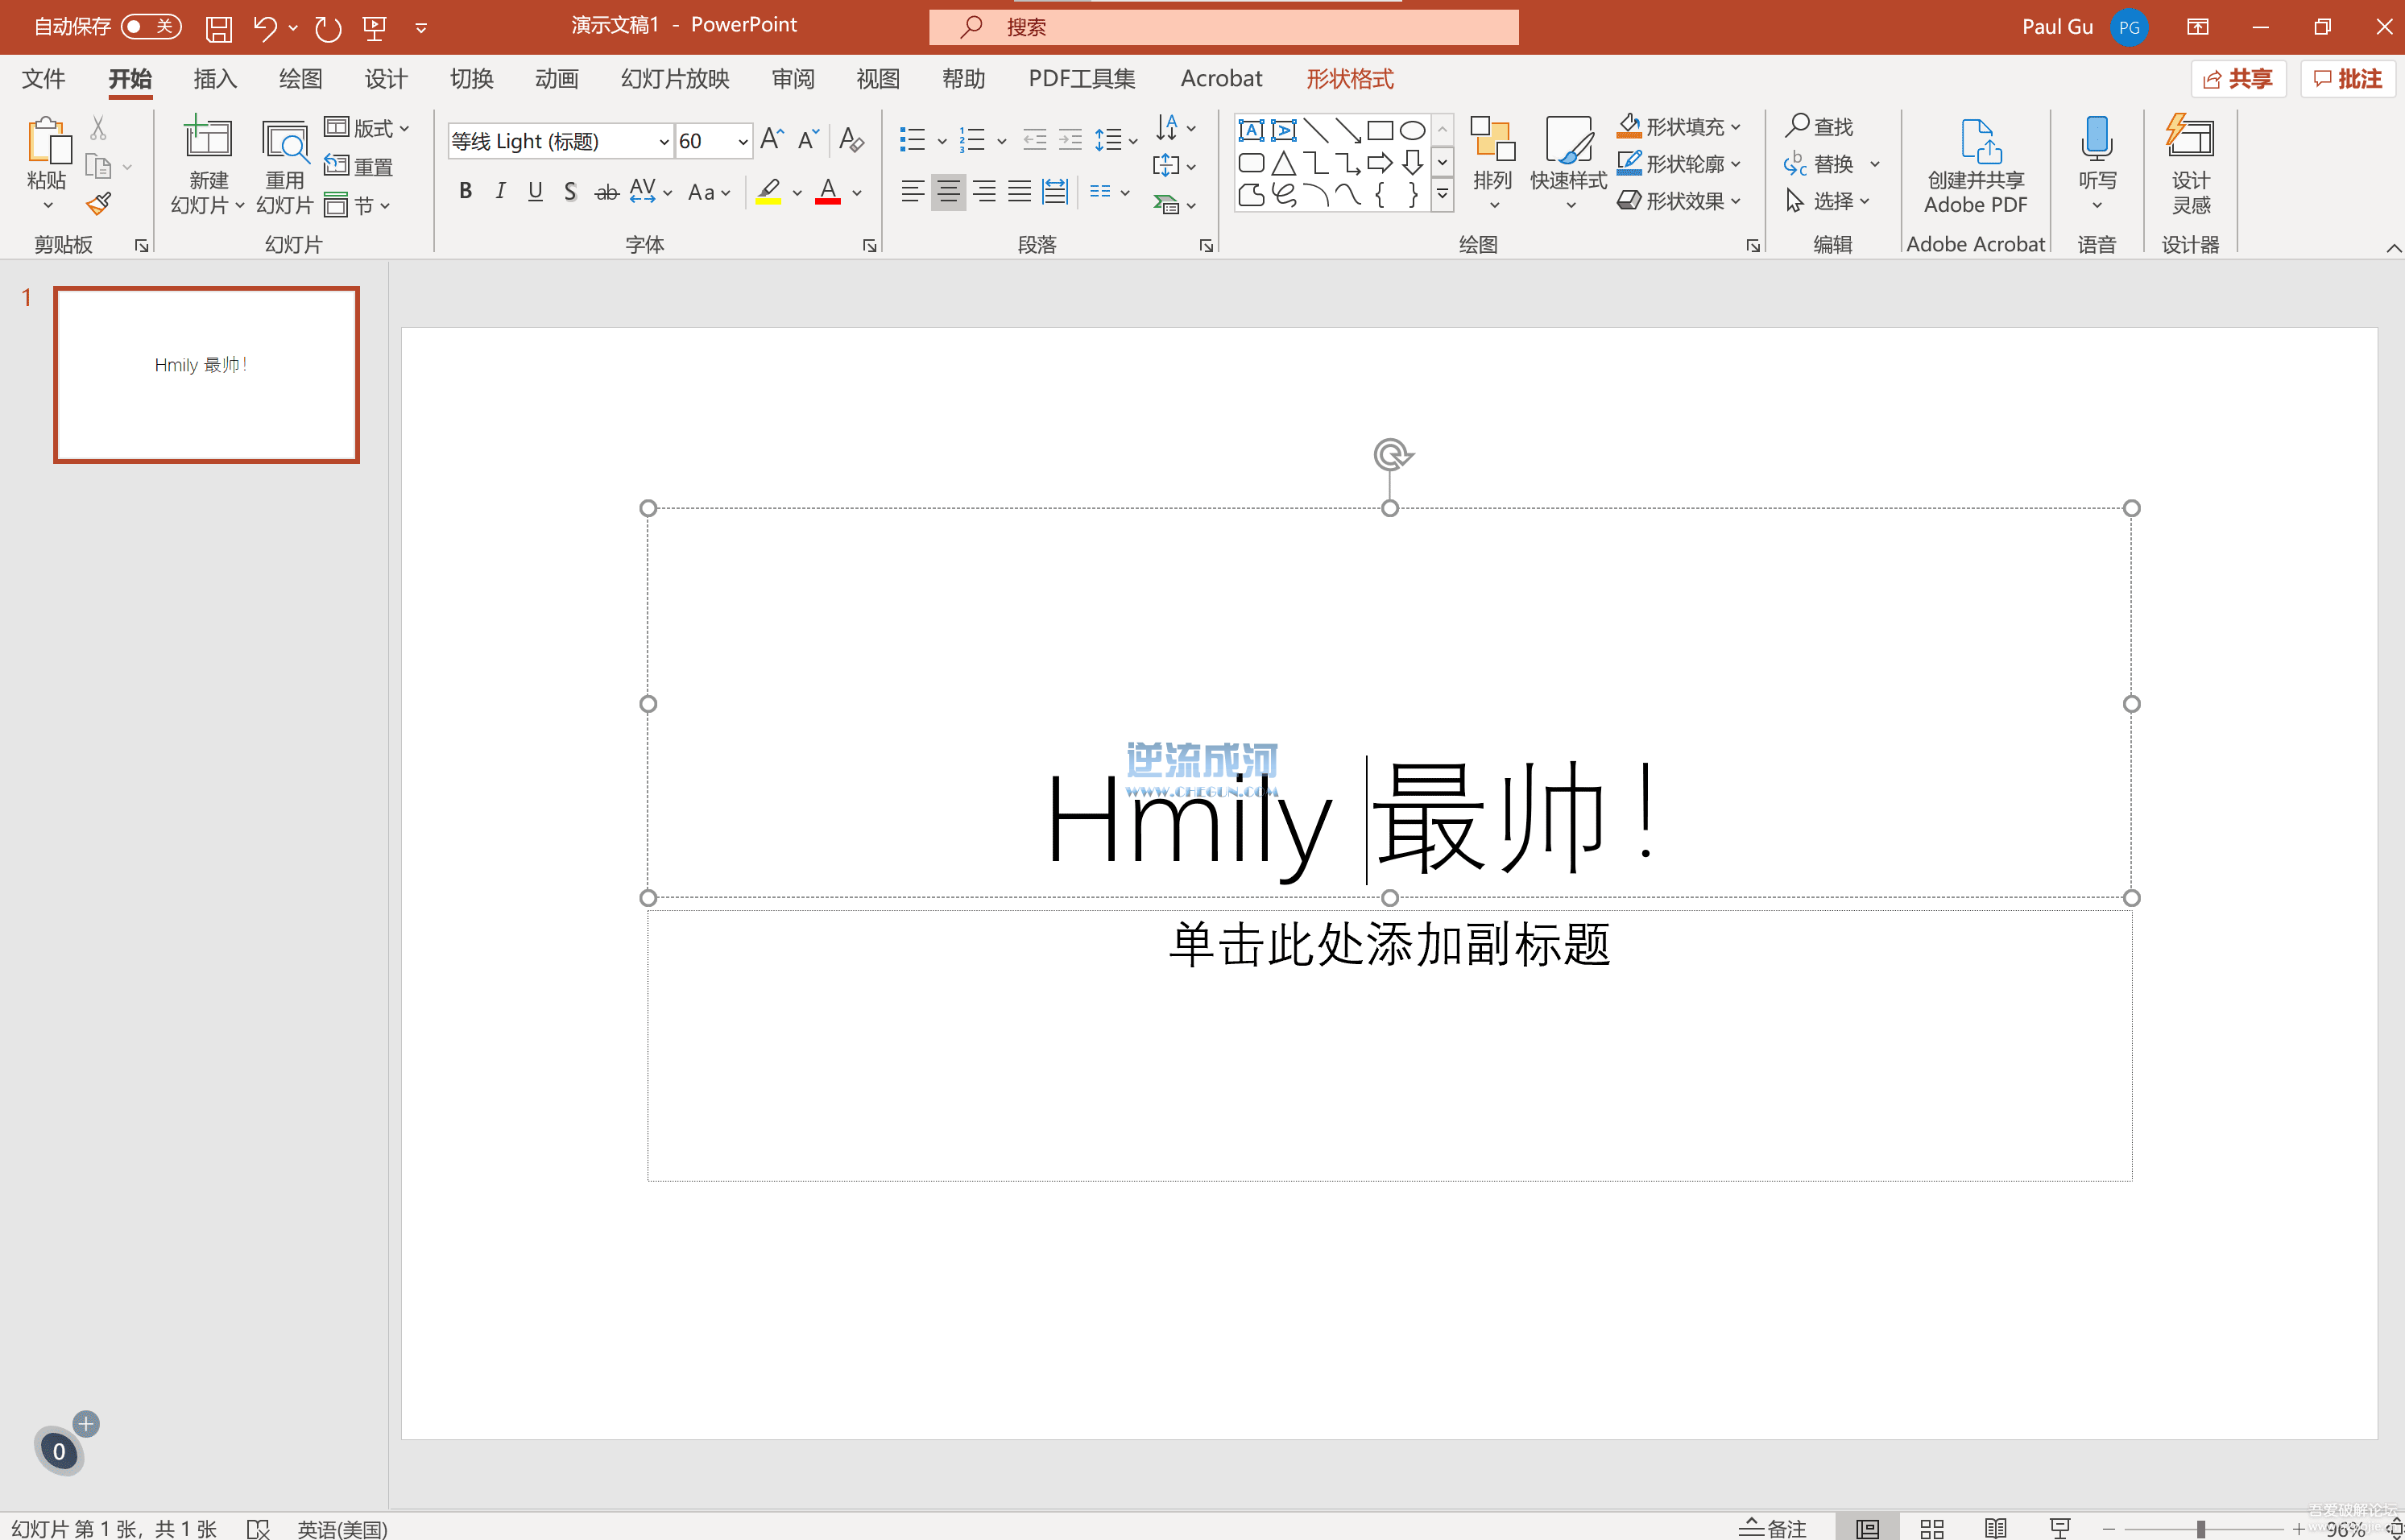
Task: Select the right arrow shape in gallery
Action: [1379, 162]
